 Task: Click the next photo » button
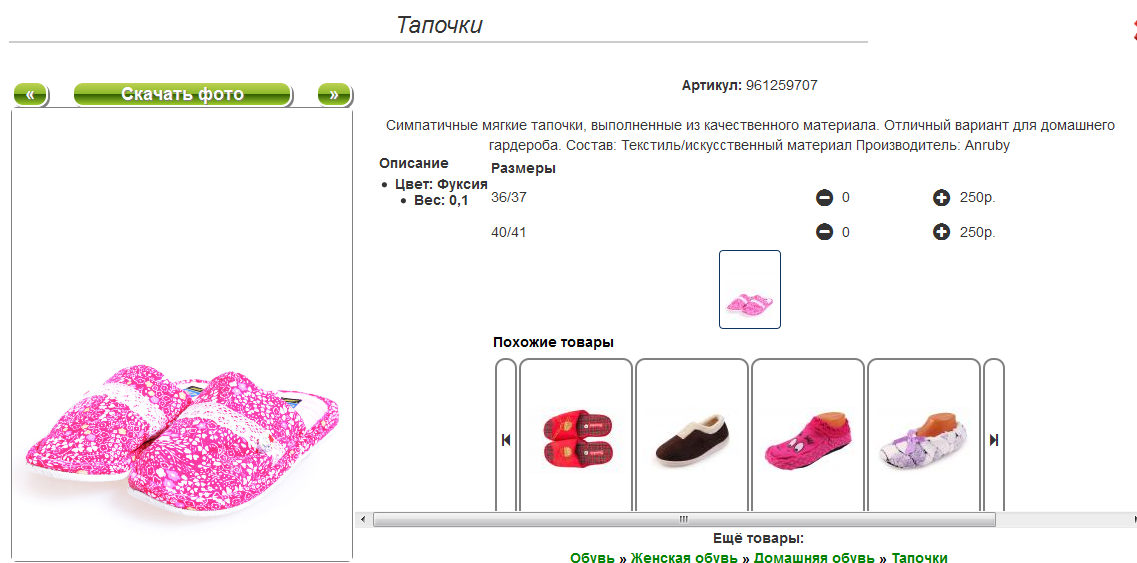334,94
